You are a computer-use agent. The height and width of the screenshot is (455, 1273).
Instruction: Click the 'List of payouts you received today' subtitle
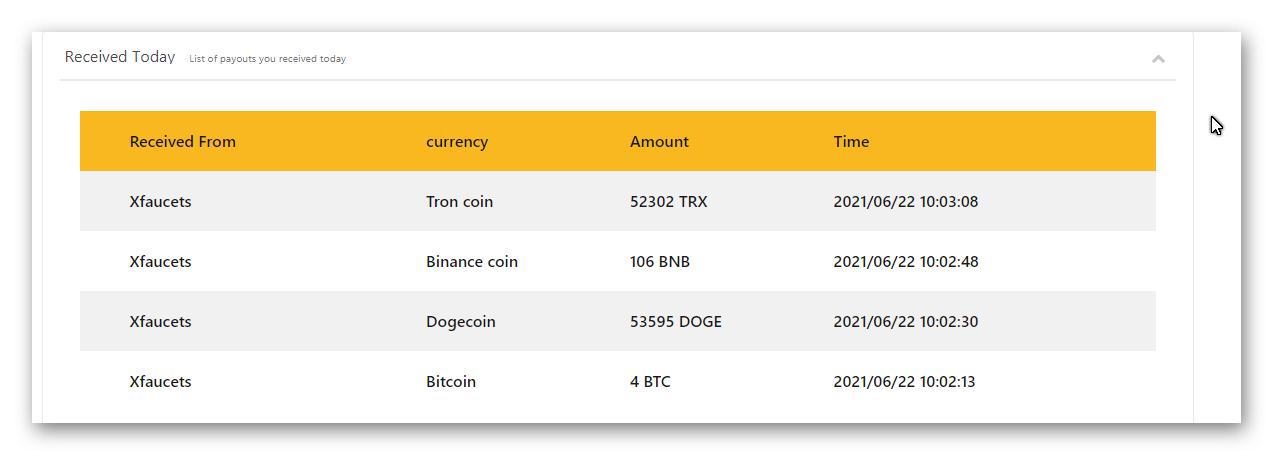267,59
